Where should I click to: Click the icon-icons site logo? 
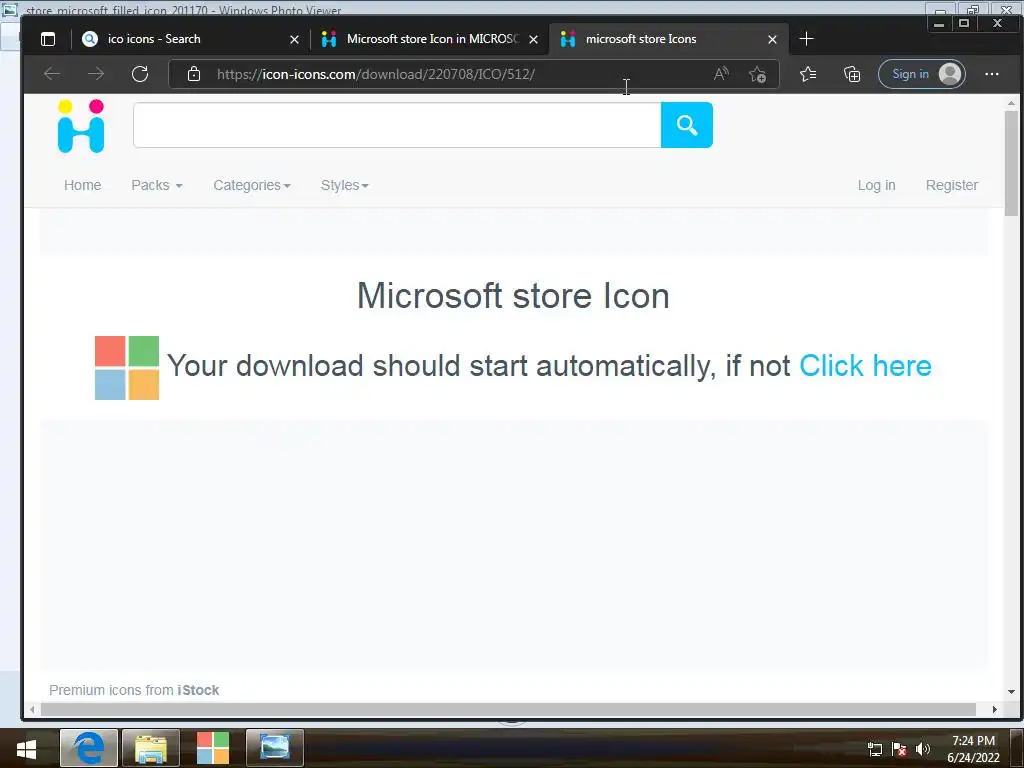tap(81, 126)
